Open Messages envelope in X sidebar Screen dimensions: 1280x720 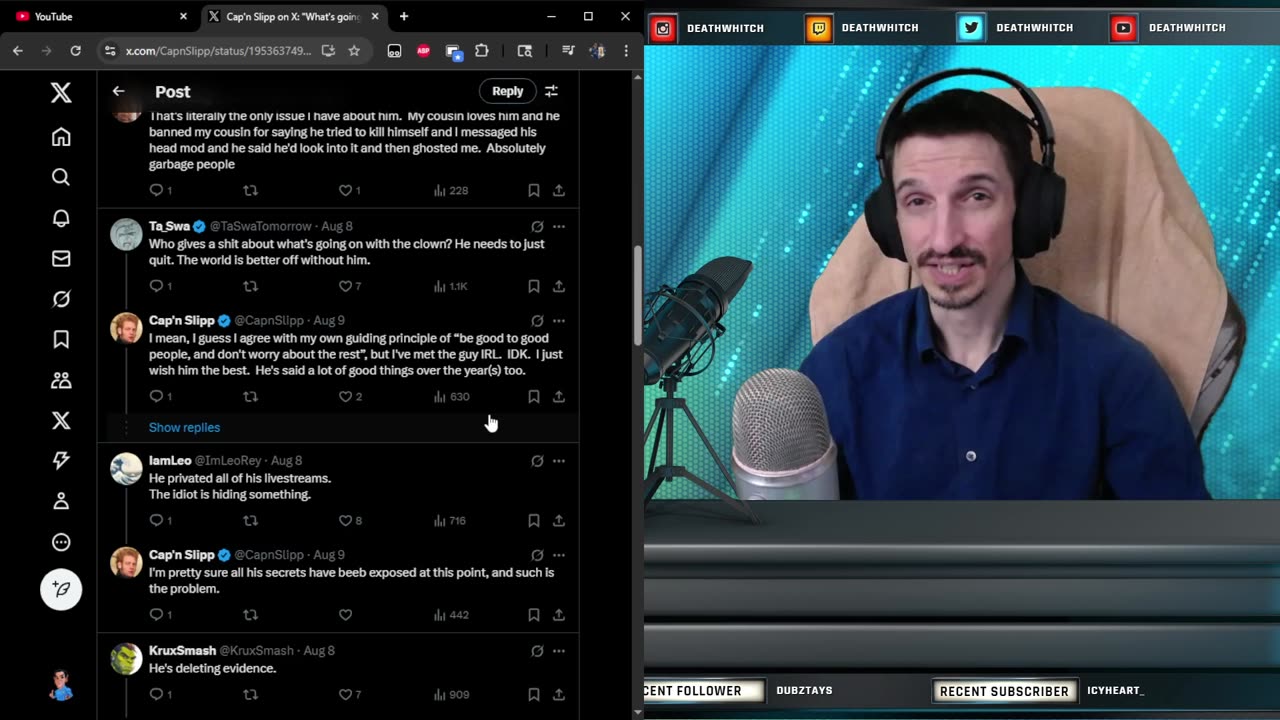pyautogui.click(x=61, y=259)
